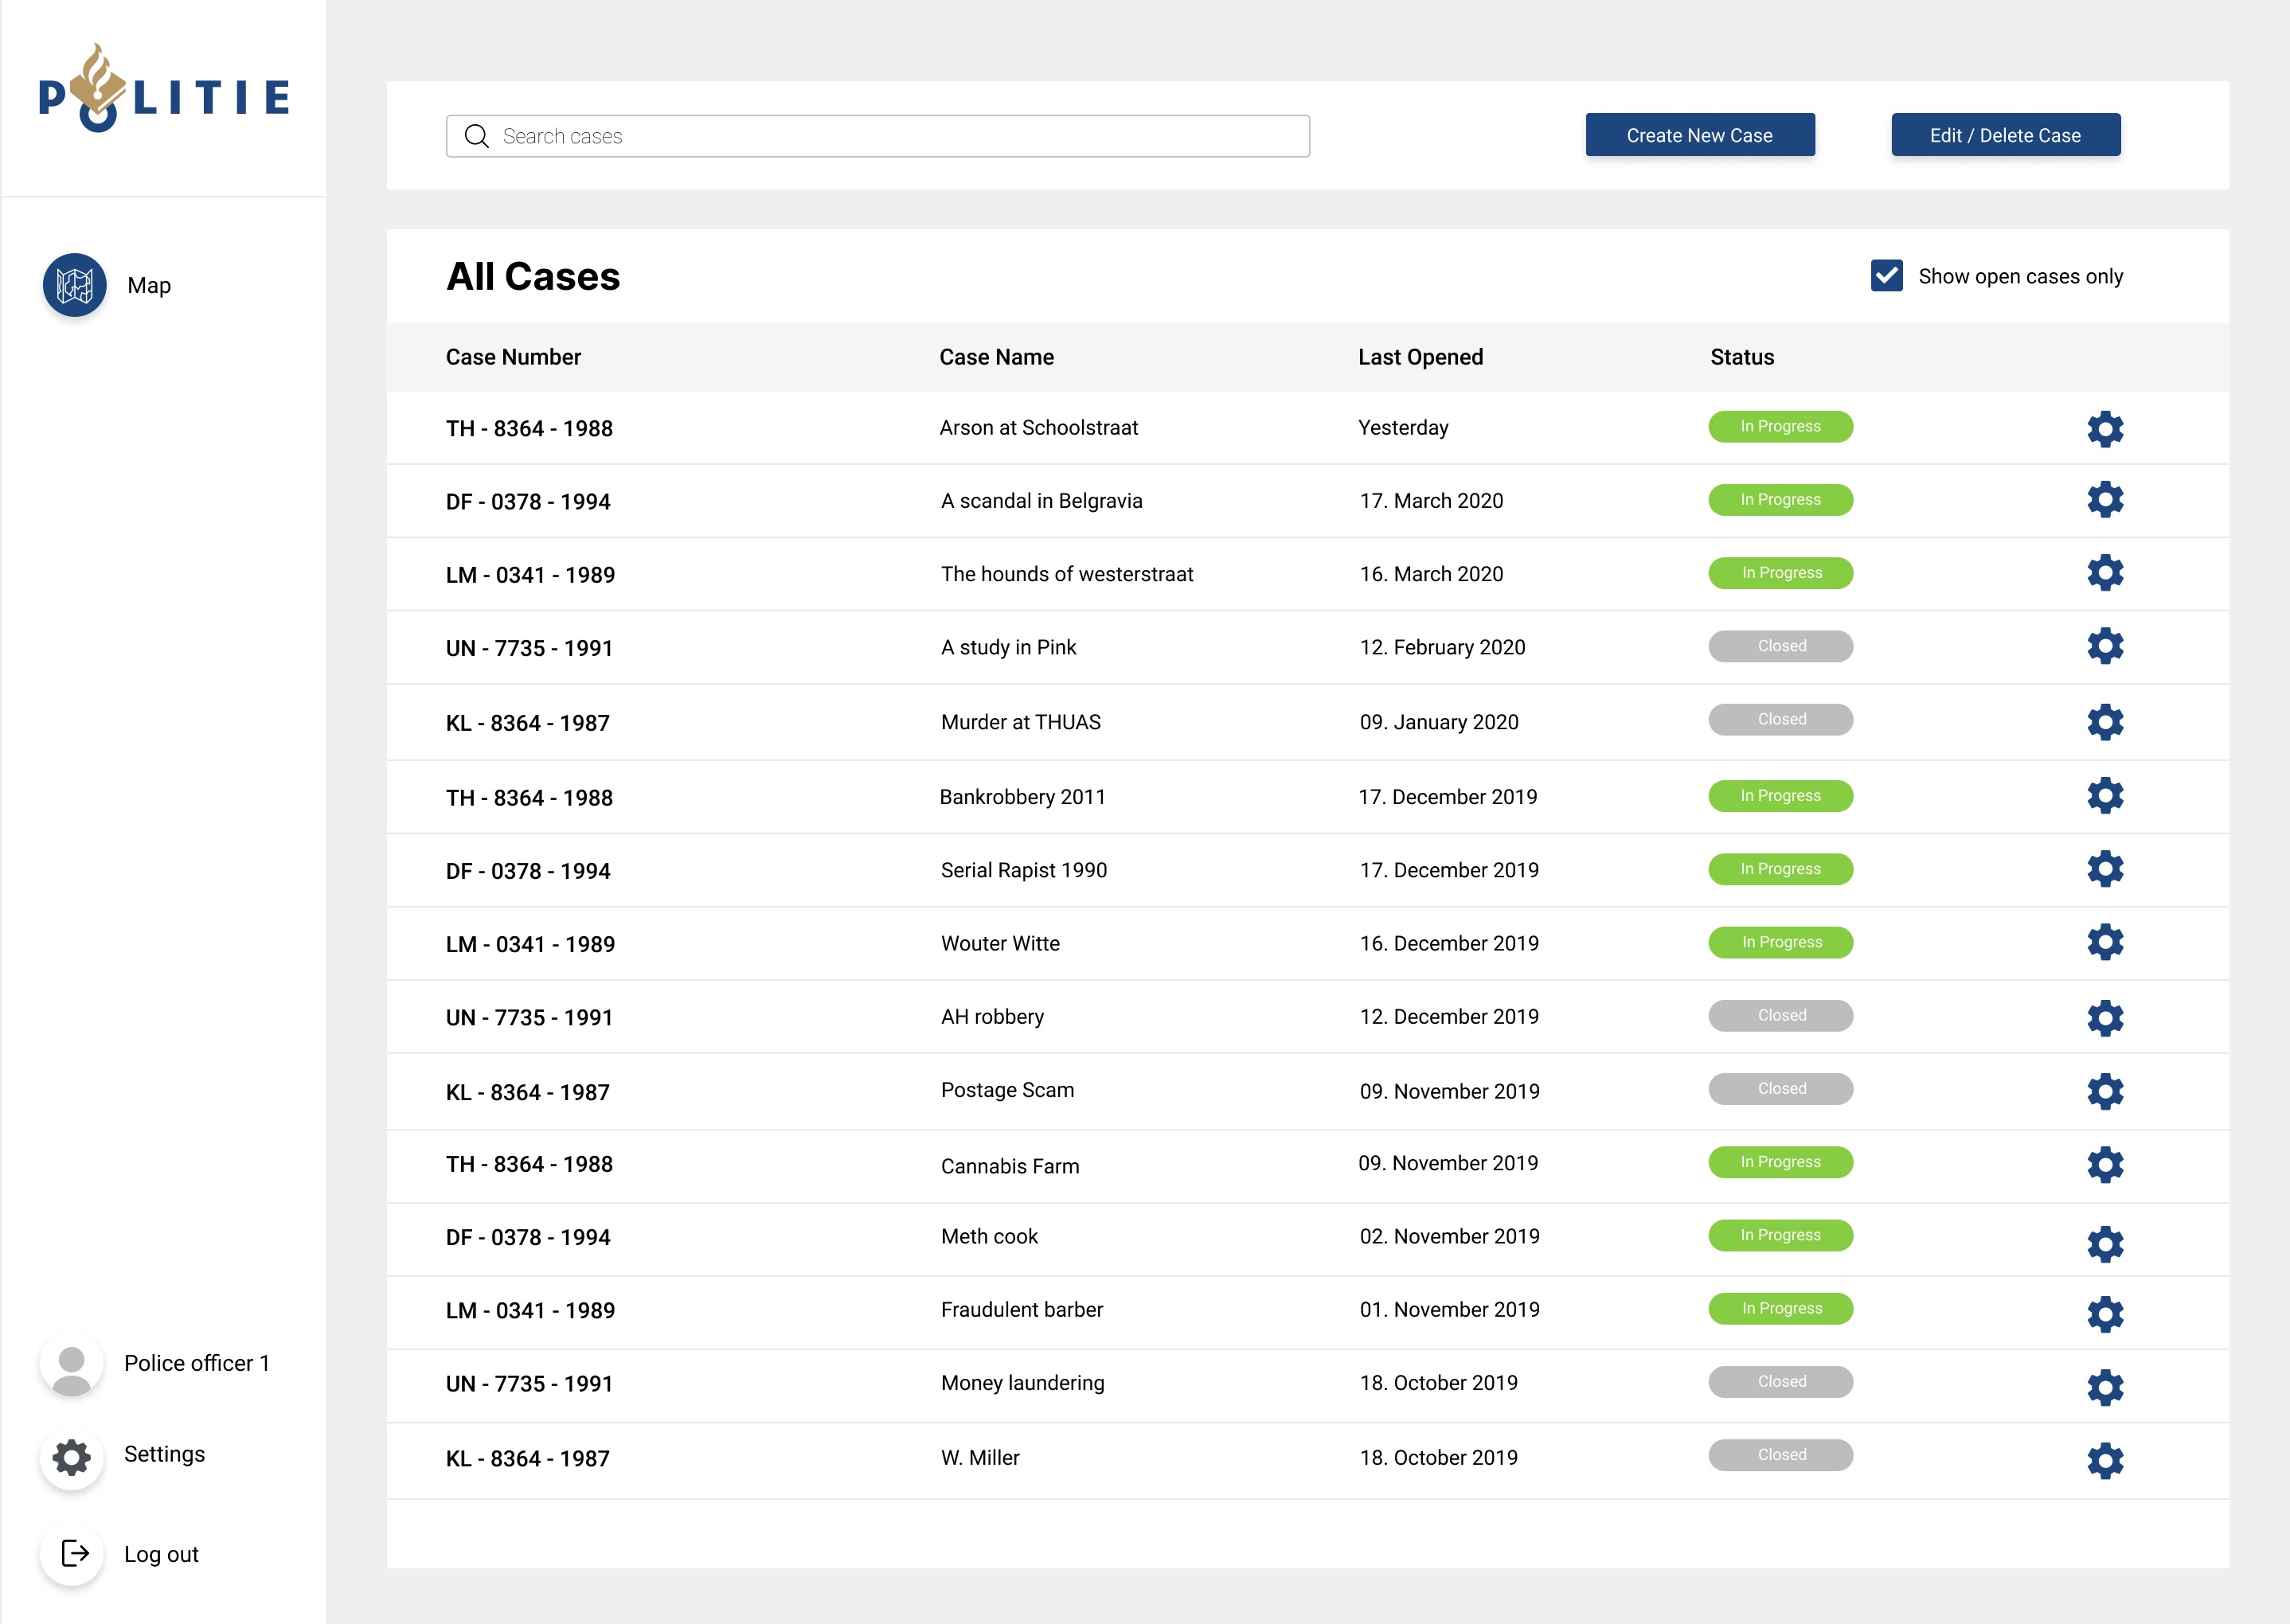Screen dimensions: 2290x1624
Task: Click Closed badge for AH robbery
Action: point(1780,1016)
